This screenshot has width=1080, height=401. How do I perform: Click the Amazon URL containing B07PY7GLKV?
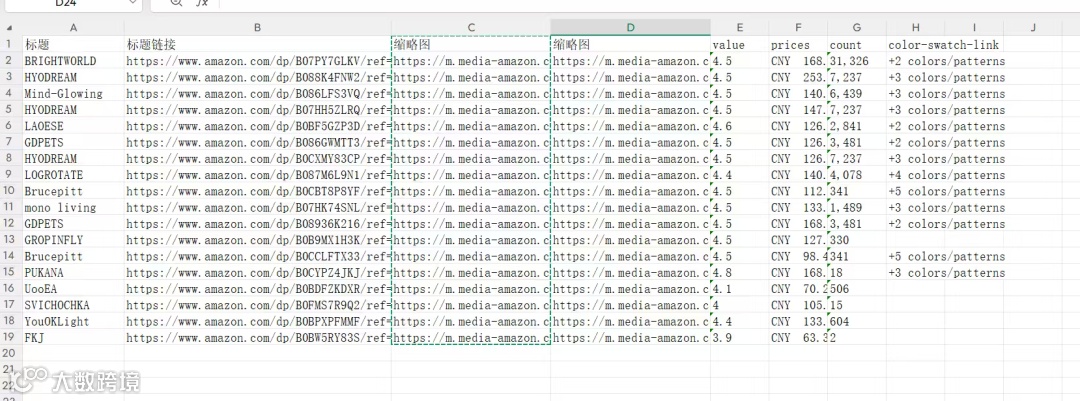point(258,61)
